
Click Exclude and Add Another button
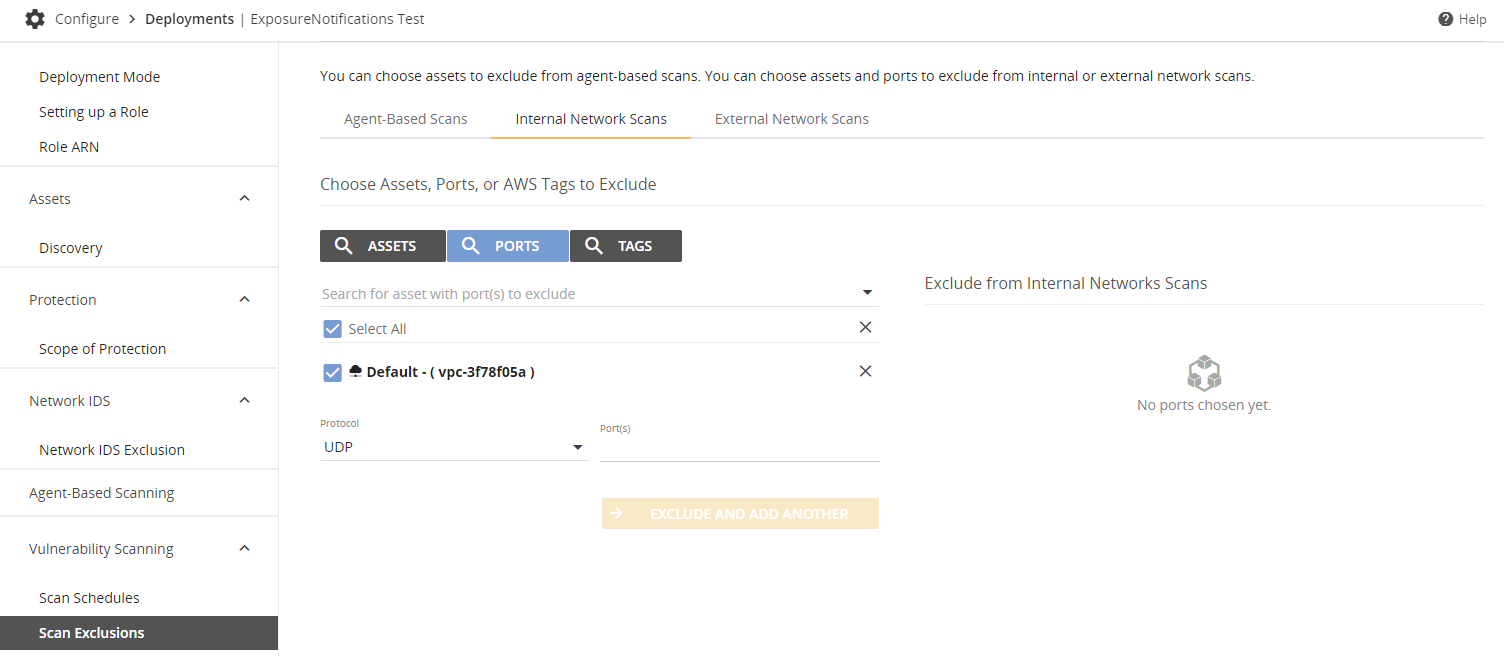(740, 514)
